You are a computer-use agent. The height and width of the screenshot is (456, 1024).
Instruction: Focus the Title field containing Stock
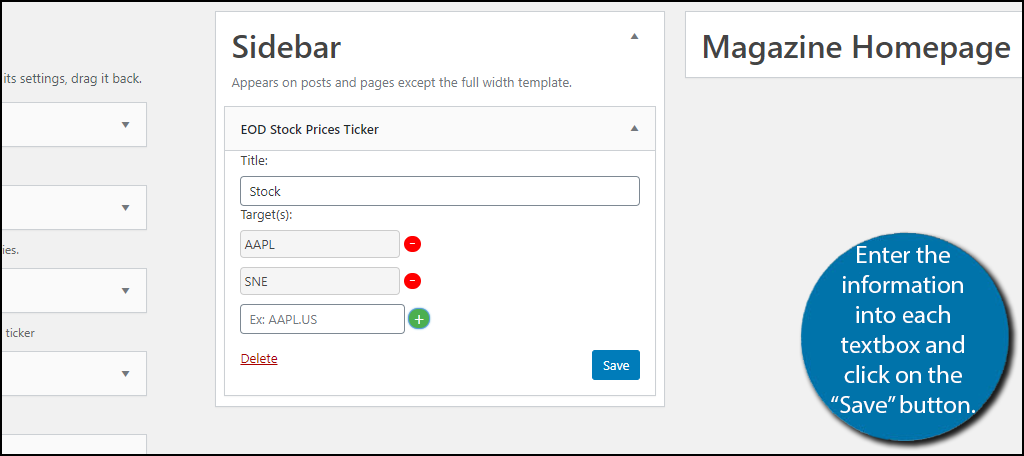(440, 191)
